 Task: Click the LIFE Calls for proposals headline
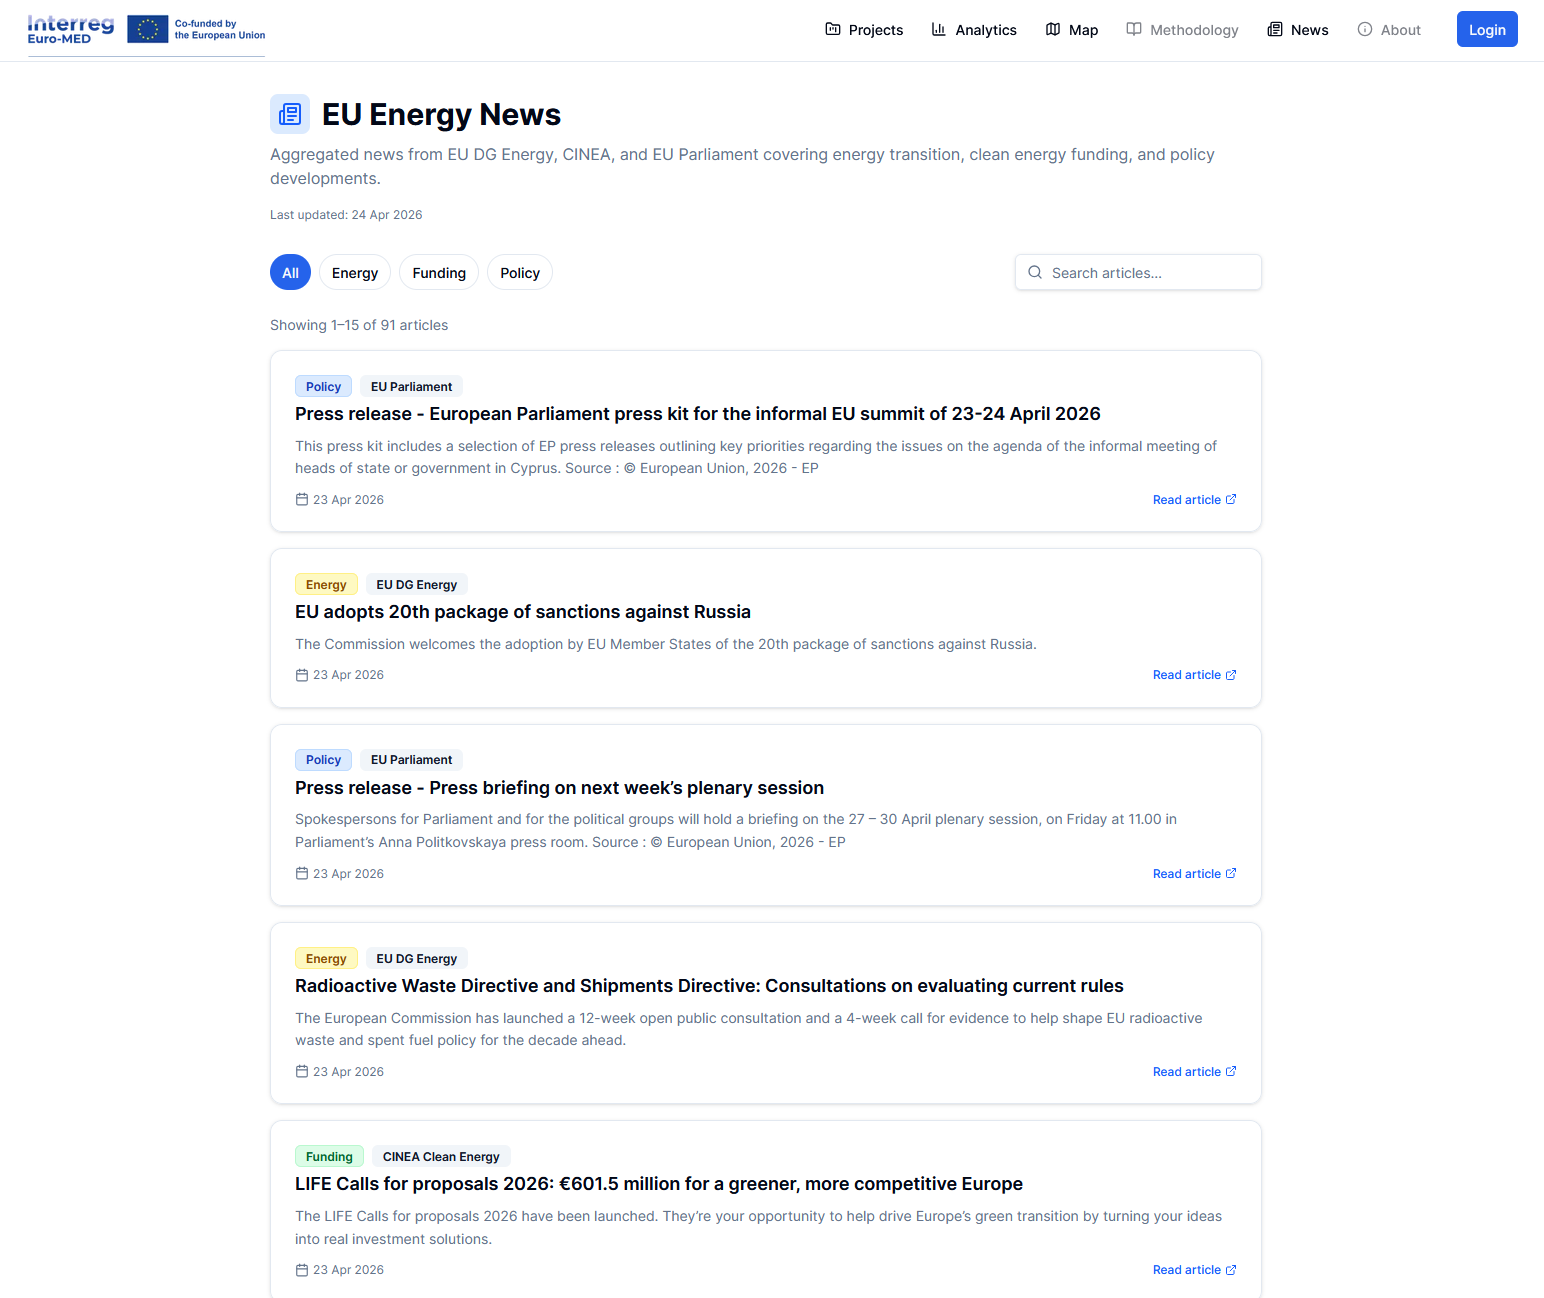point(658,1184)
